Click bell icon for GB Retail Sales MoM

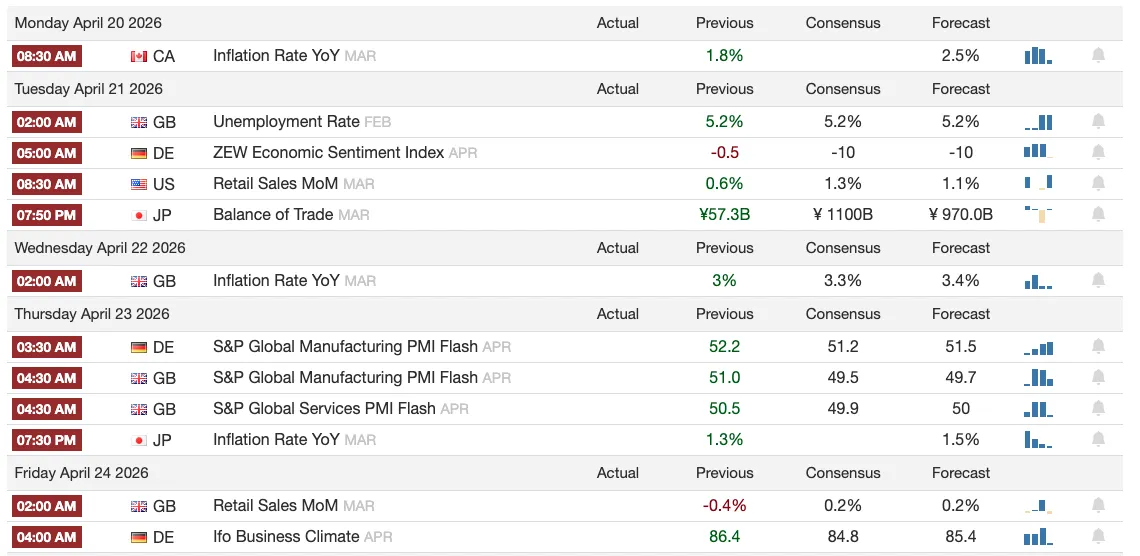(x=1098, y=506)
